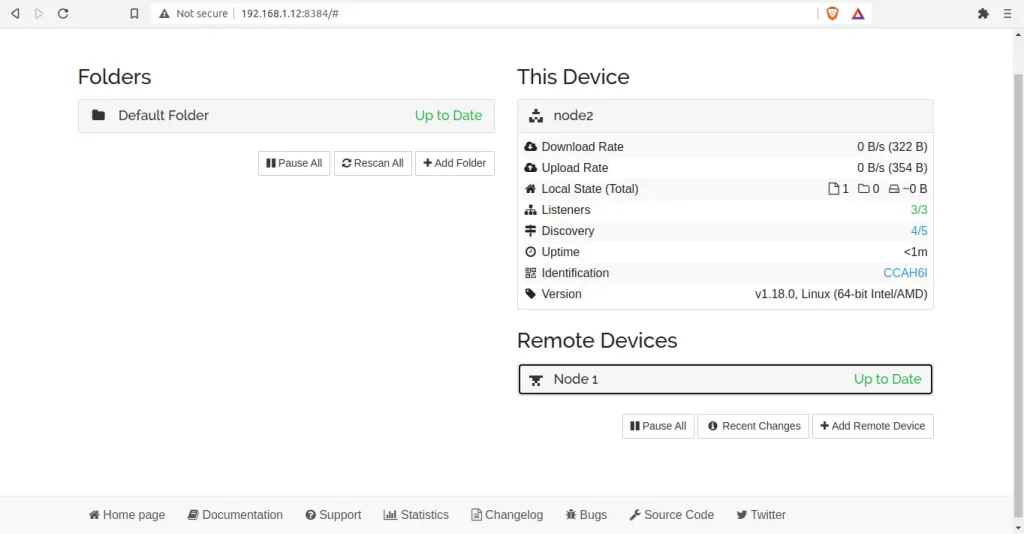The image size is (1024, 534).
Task: Click the disk size icon in Local State
Action: point(894,189)
